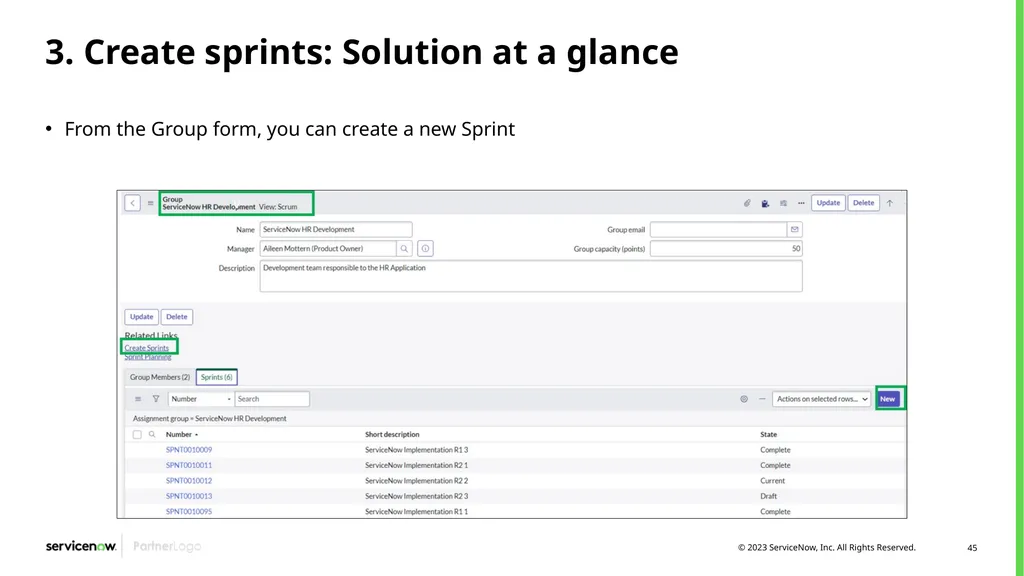
Task: Click into the Name field
Action: pyautogui.click(x=336, y=229)
